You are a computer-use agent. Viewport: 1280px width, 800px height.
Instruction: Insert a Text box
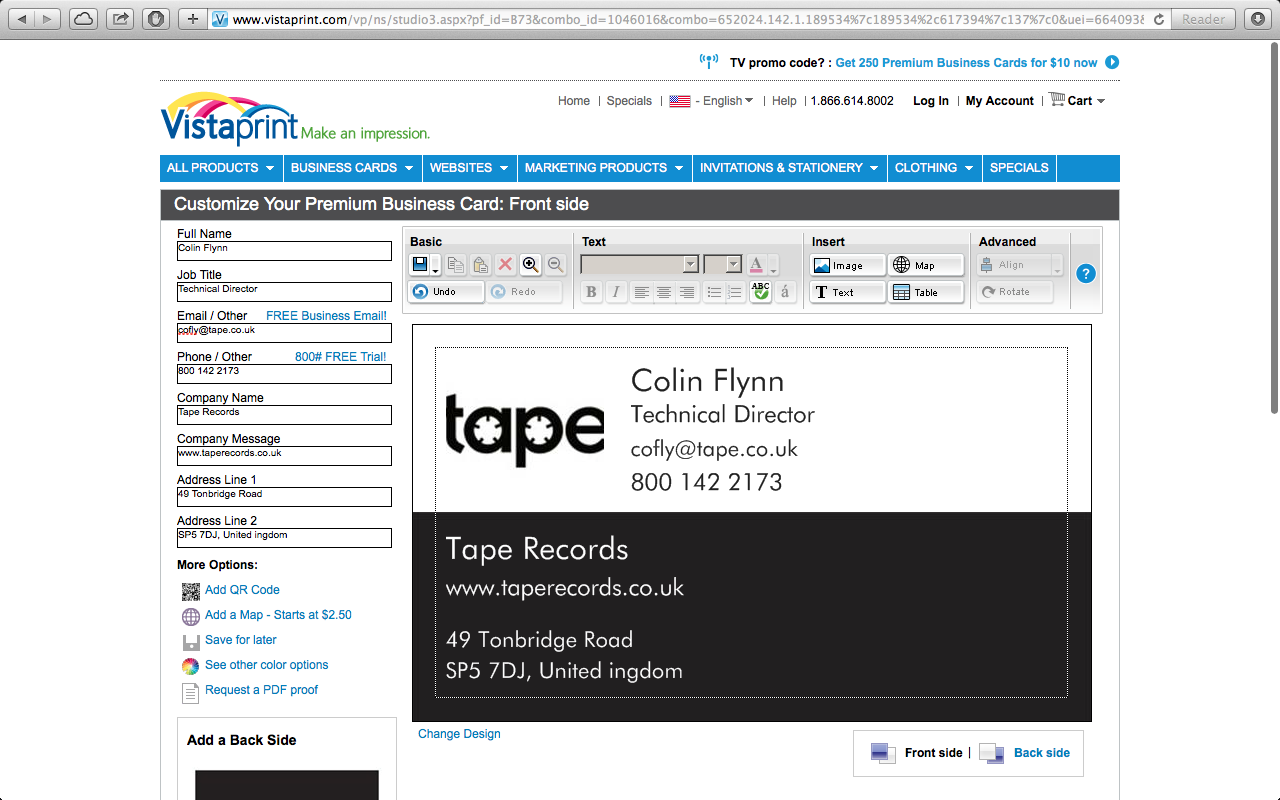tap(847, 292)
